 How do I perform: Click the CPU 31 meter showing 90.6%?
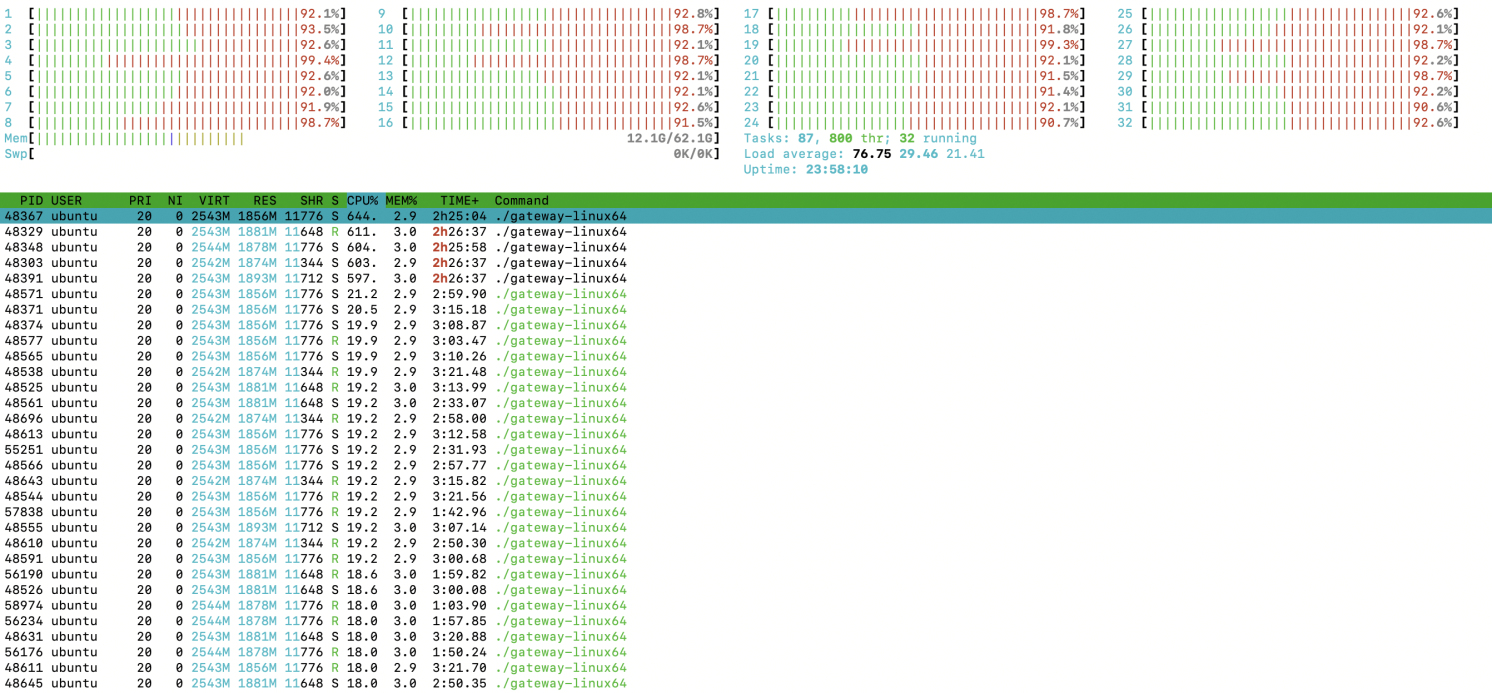point(1288,107)
